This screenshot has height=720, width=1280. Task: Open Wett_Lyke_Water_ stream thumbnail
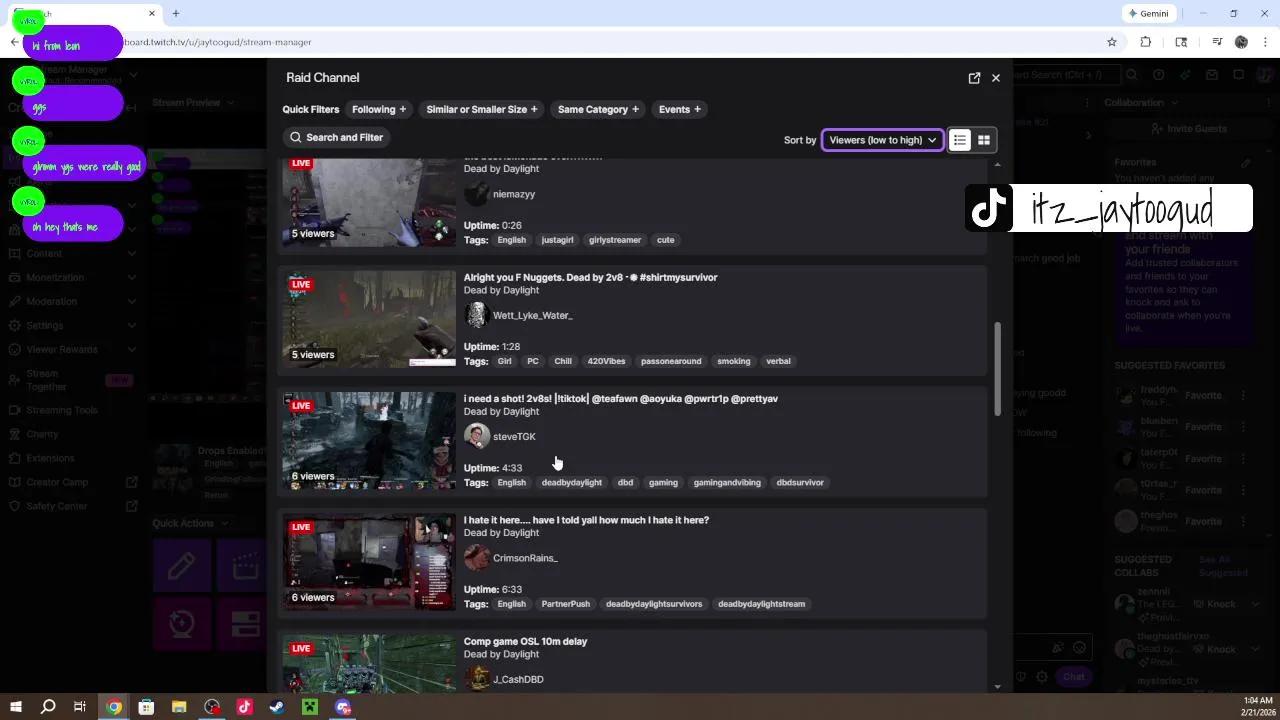[369, 319]
